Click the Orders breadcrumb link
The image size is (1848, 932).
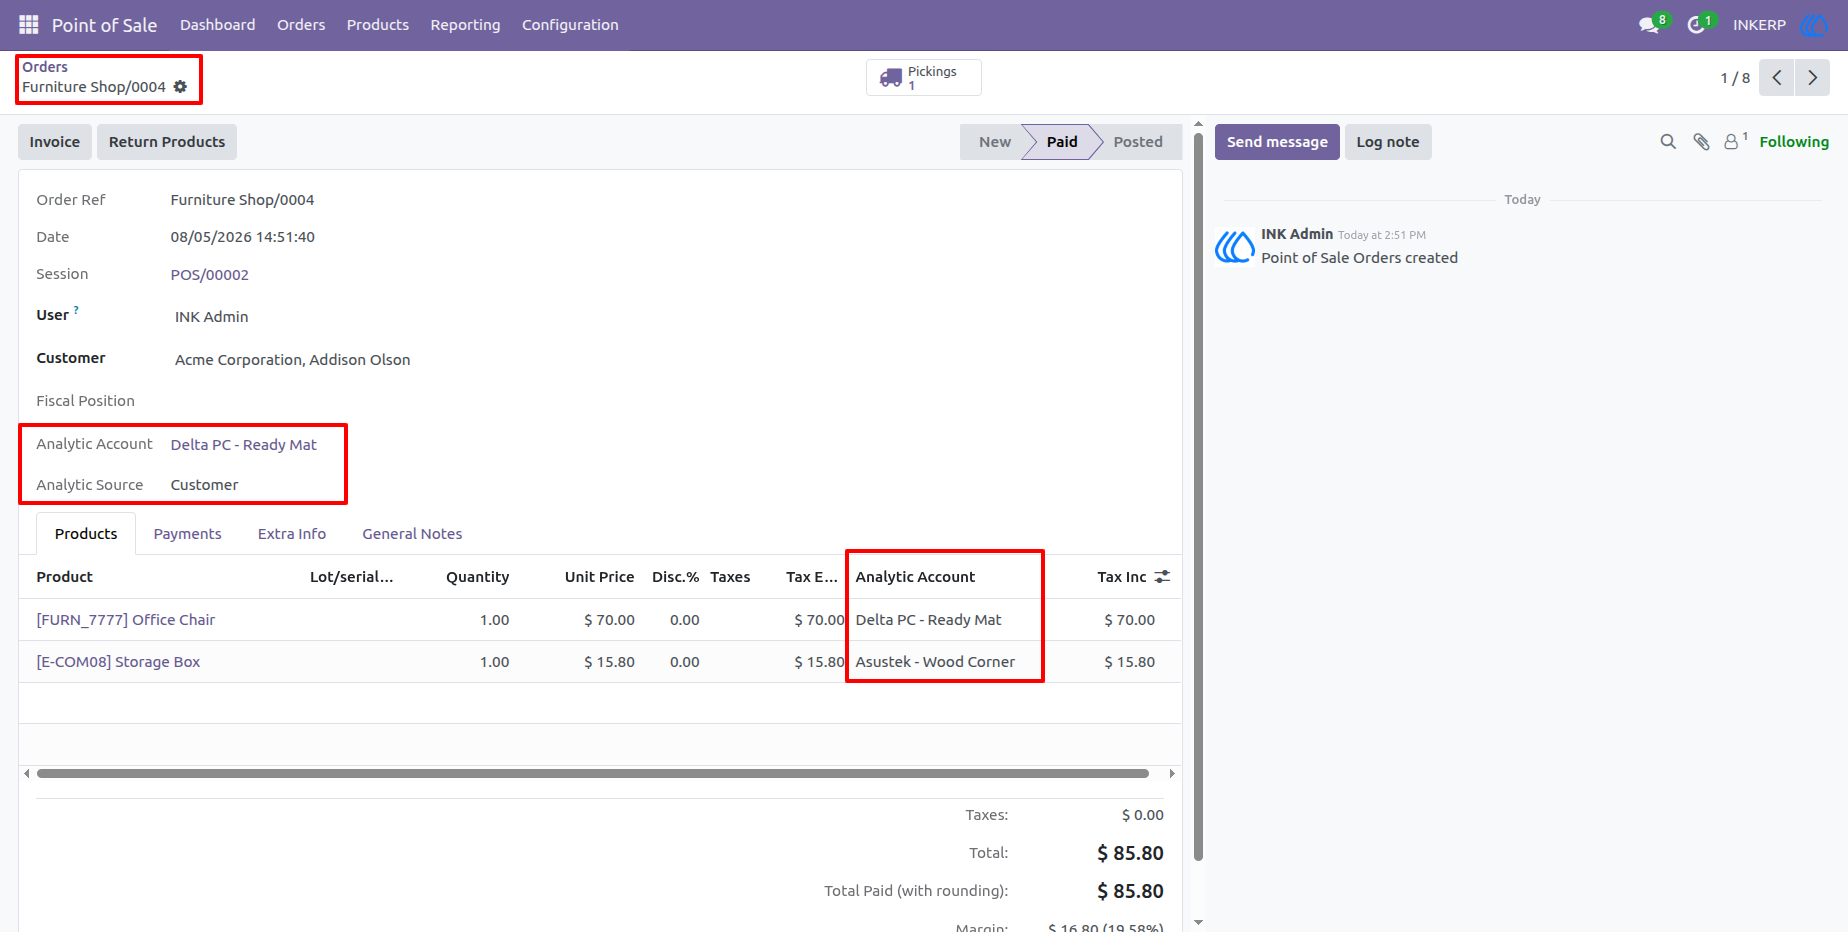pyautogui.click(x=45, y=67)
